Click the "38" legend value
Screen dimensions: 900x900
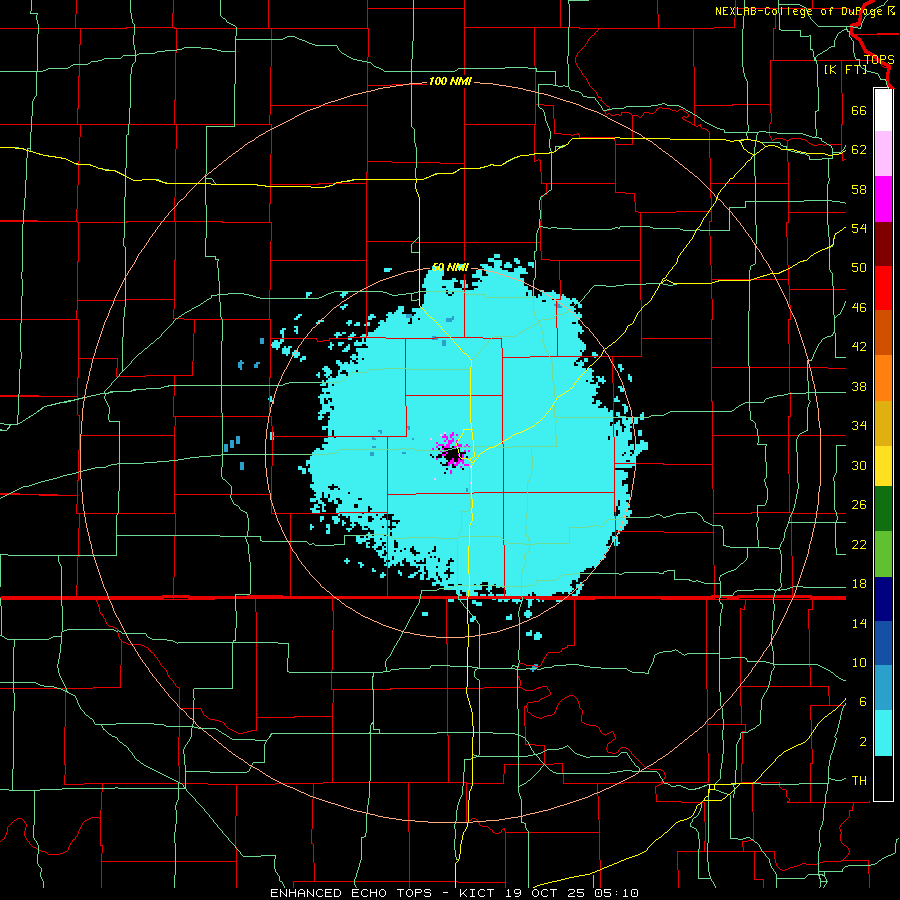[859, 386]
